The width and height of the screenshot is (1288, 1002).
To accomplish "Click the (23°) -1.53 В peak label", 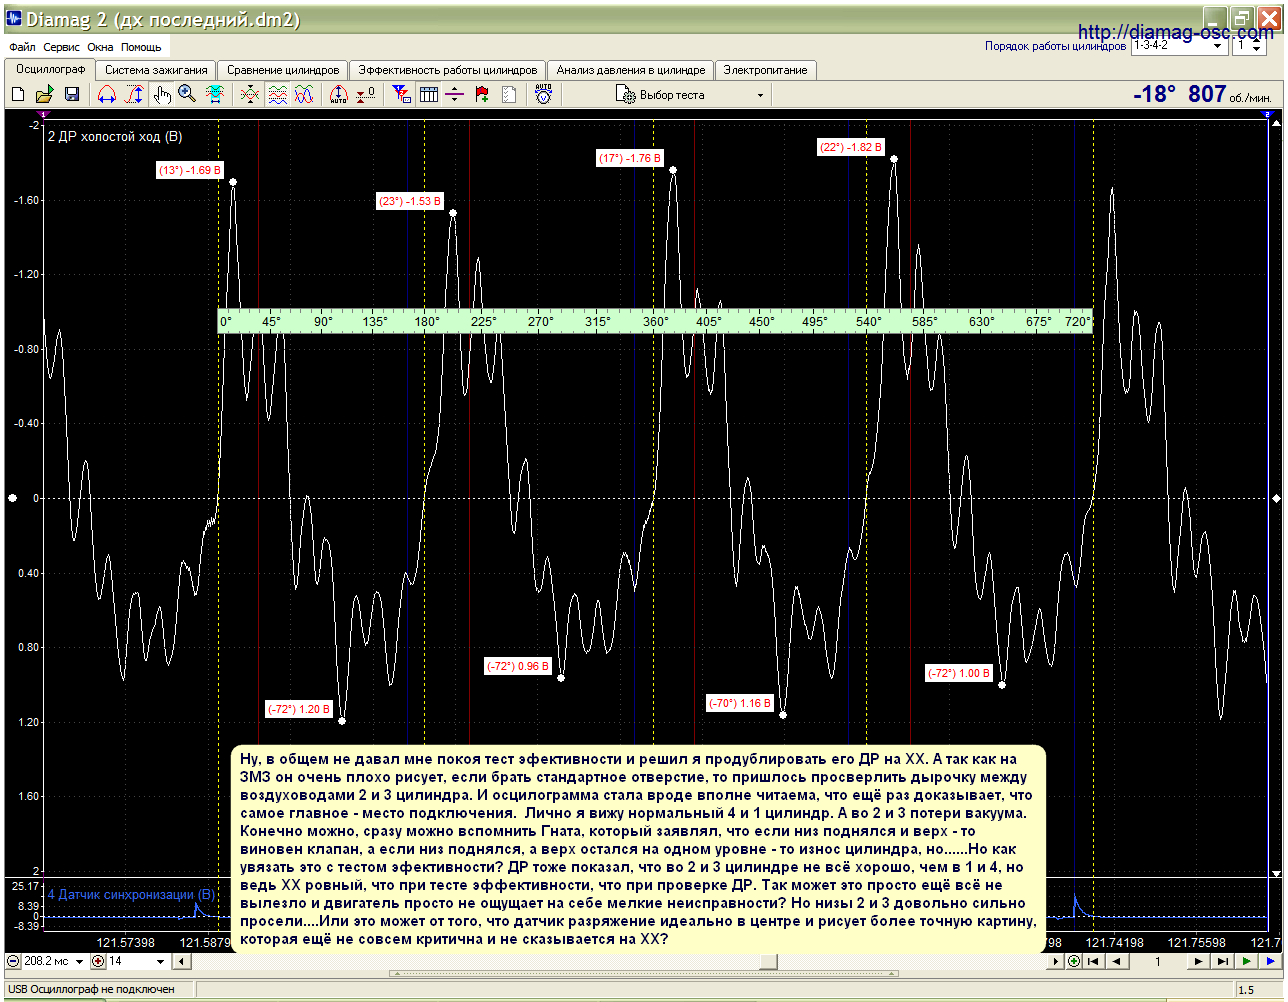I will coord(410,201).
